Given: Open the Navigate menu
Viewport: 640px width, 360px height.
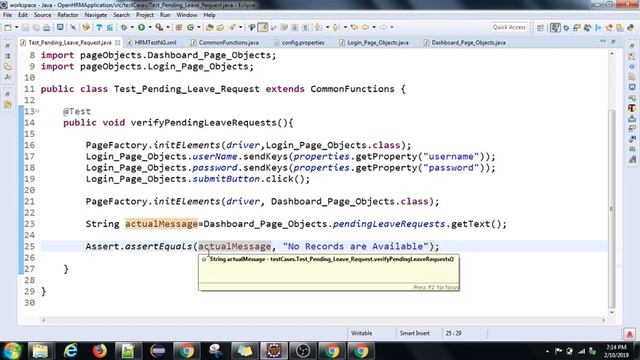Looking at the screenshot, I should click(96, 15).
